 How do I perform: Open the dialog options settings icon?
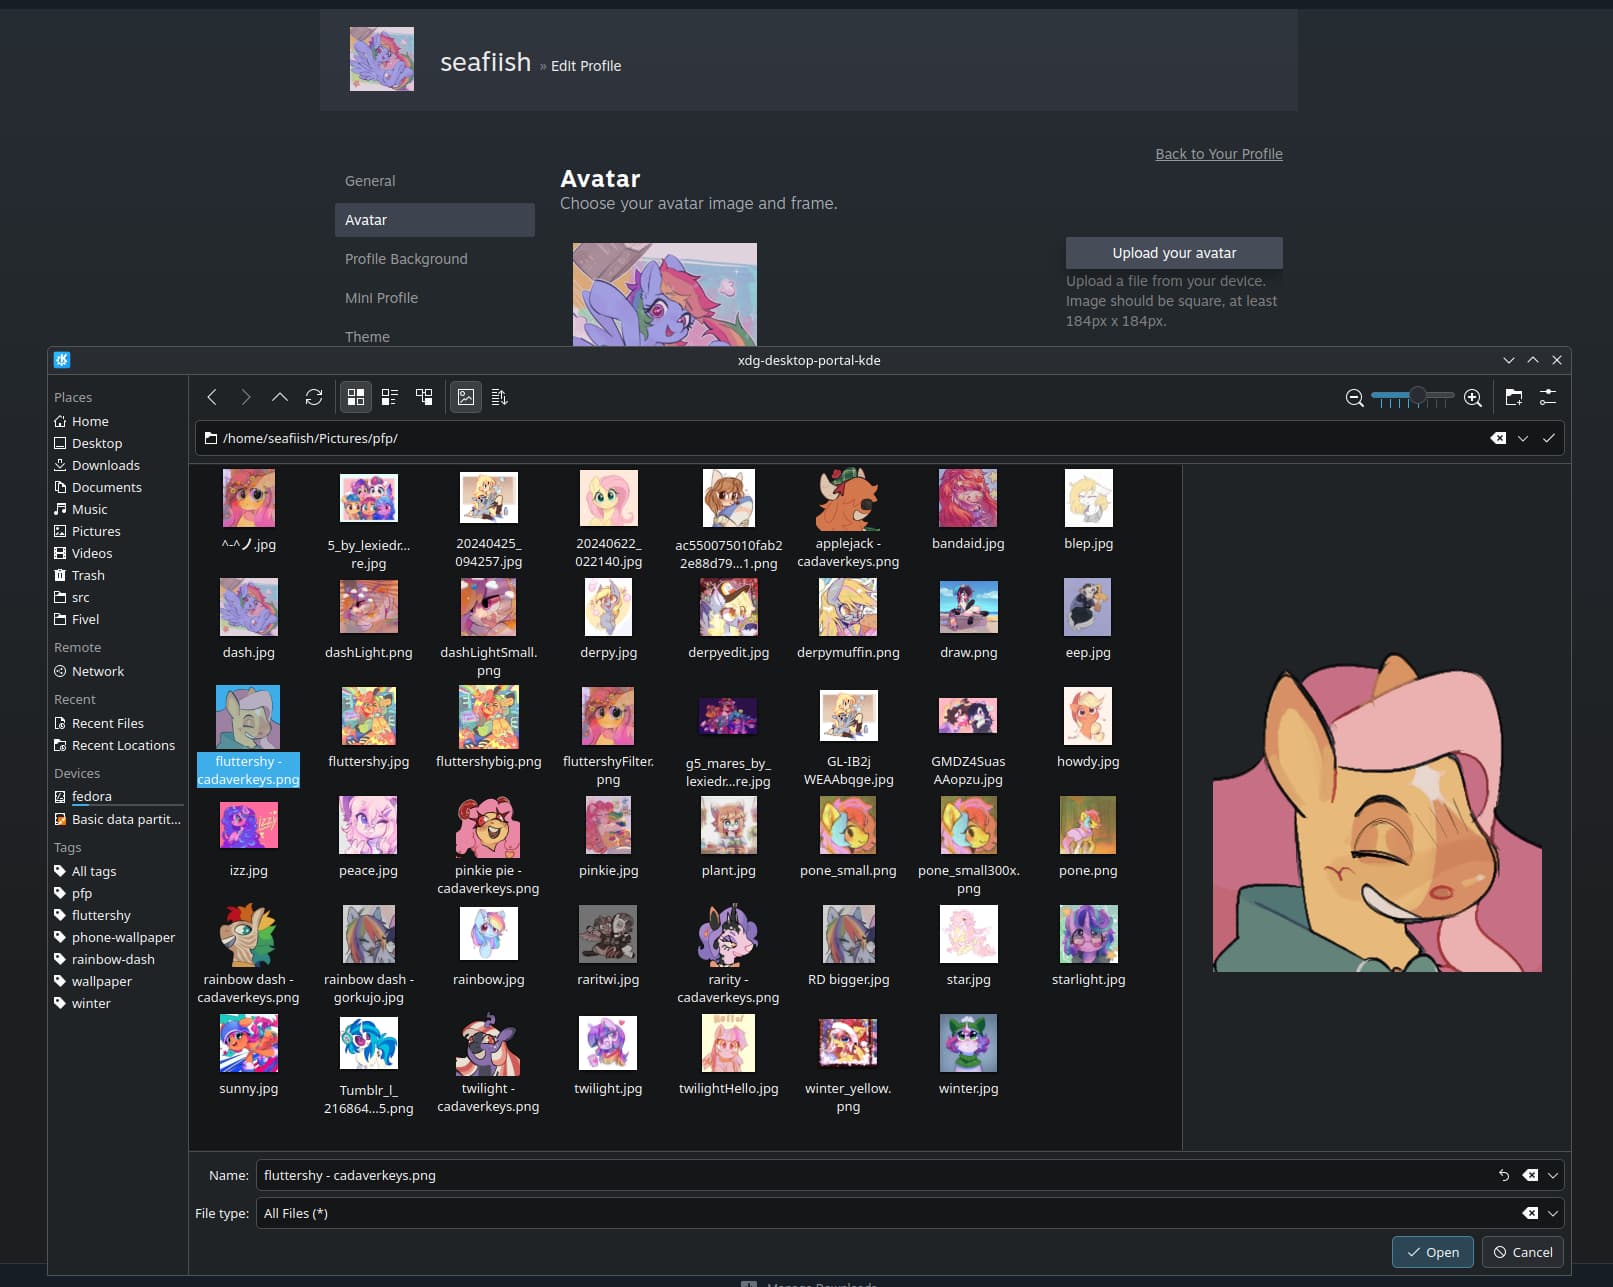click(x=1548, y=397)
